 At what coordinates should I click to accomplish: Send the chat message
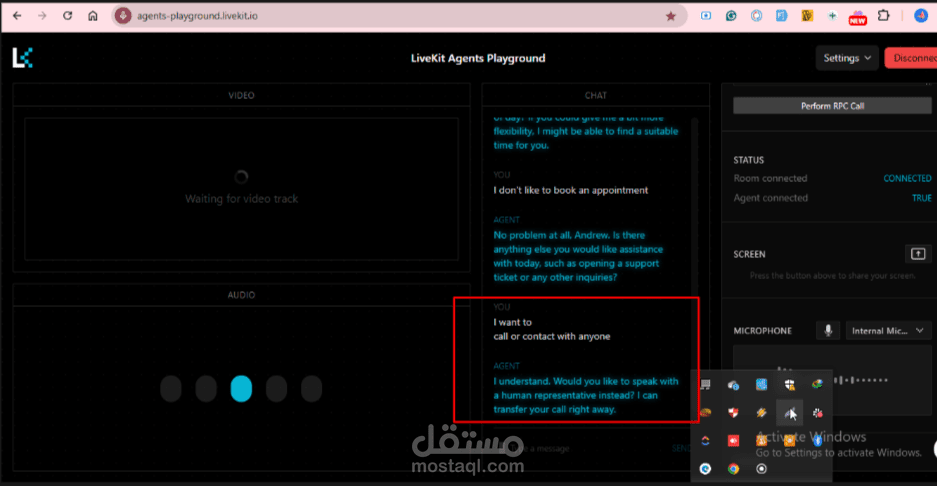(x=681, y=448)
